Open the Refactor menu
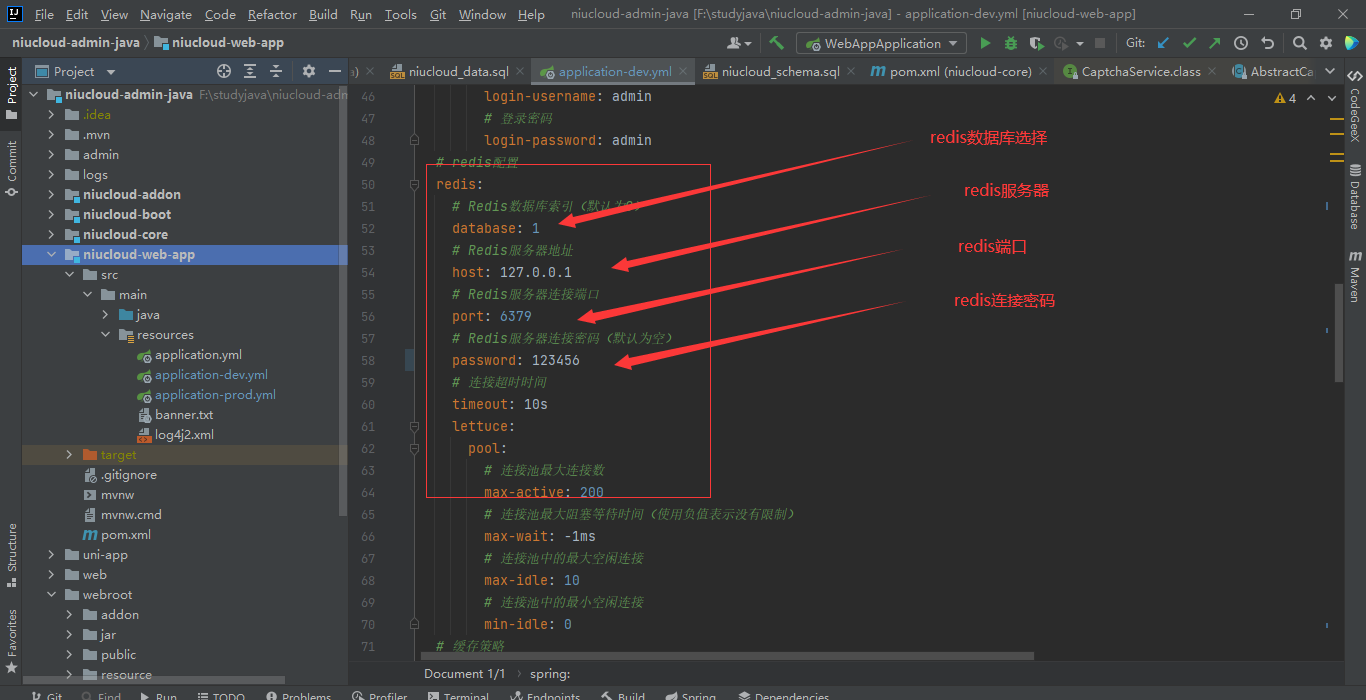 [x=272, y=14]
